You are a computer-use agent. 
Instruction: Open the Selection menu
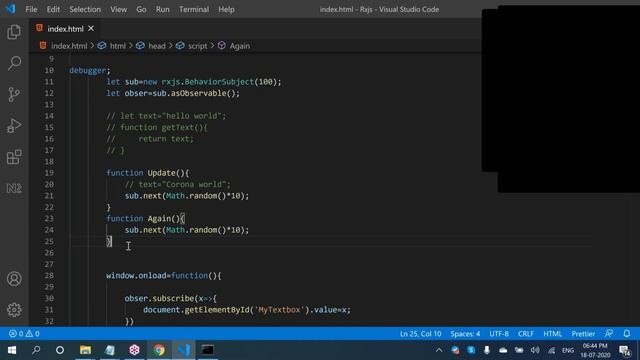(85, 9)
